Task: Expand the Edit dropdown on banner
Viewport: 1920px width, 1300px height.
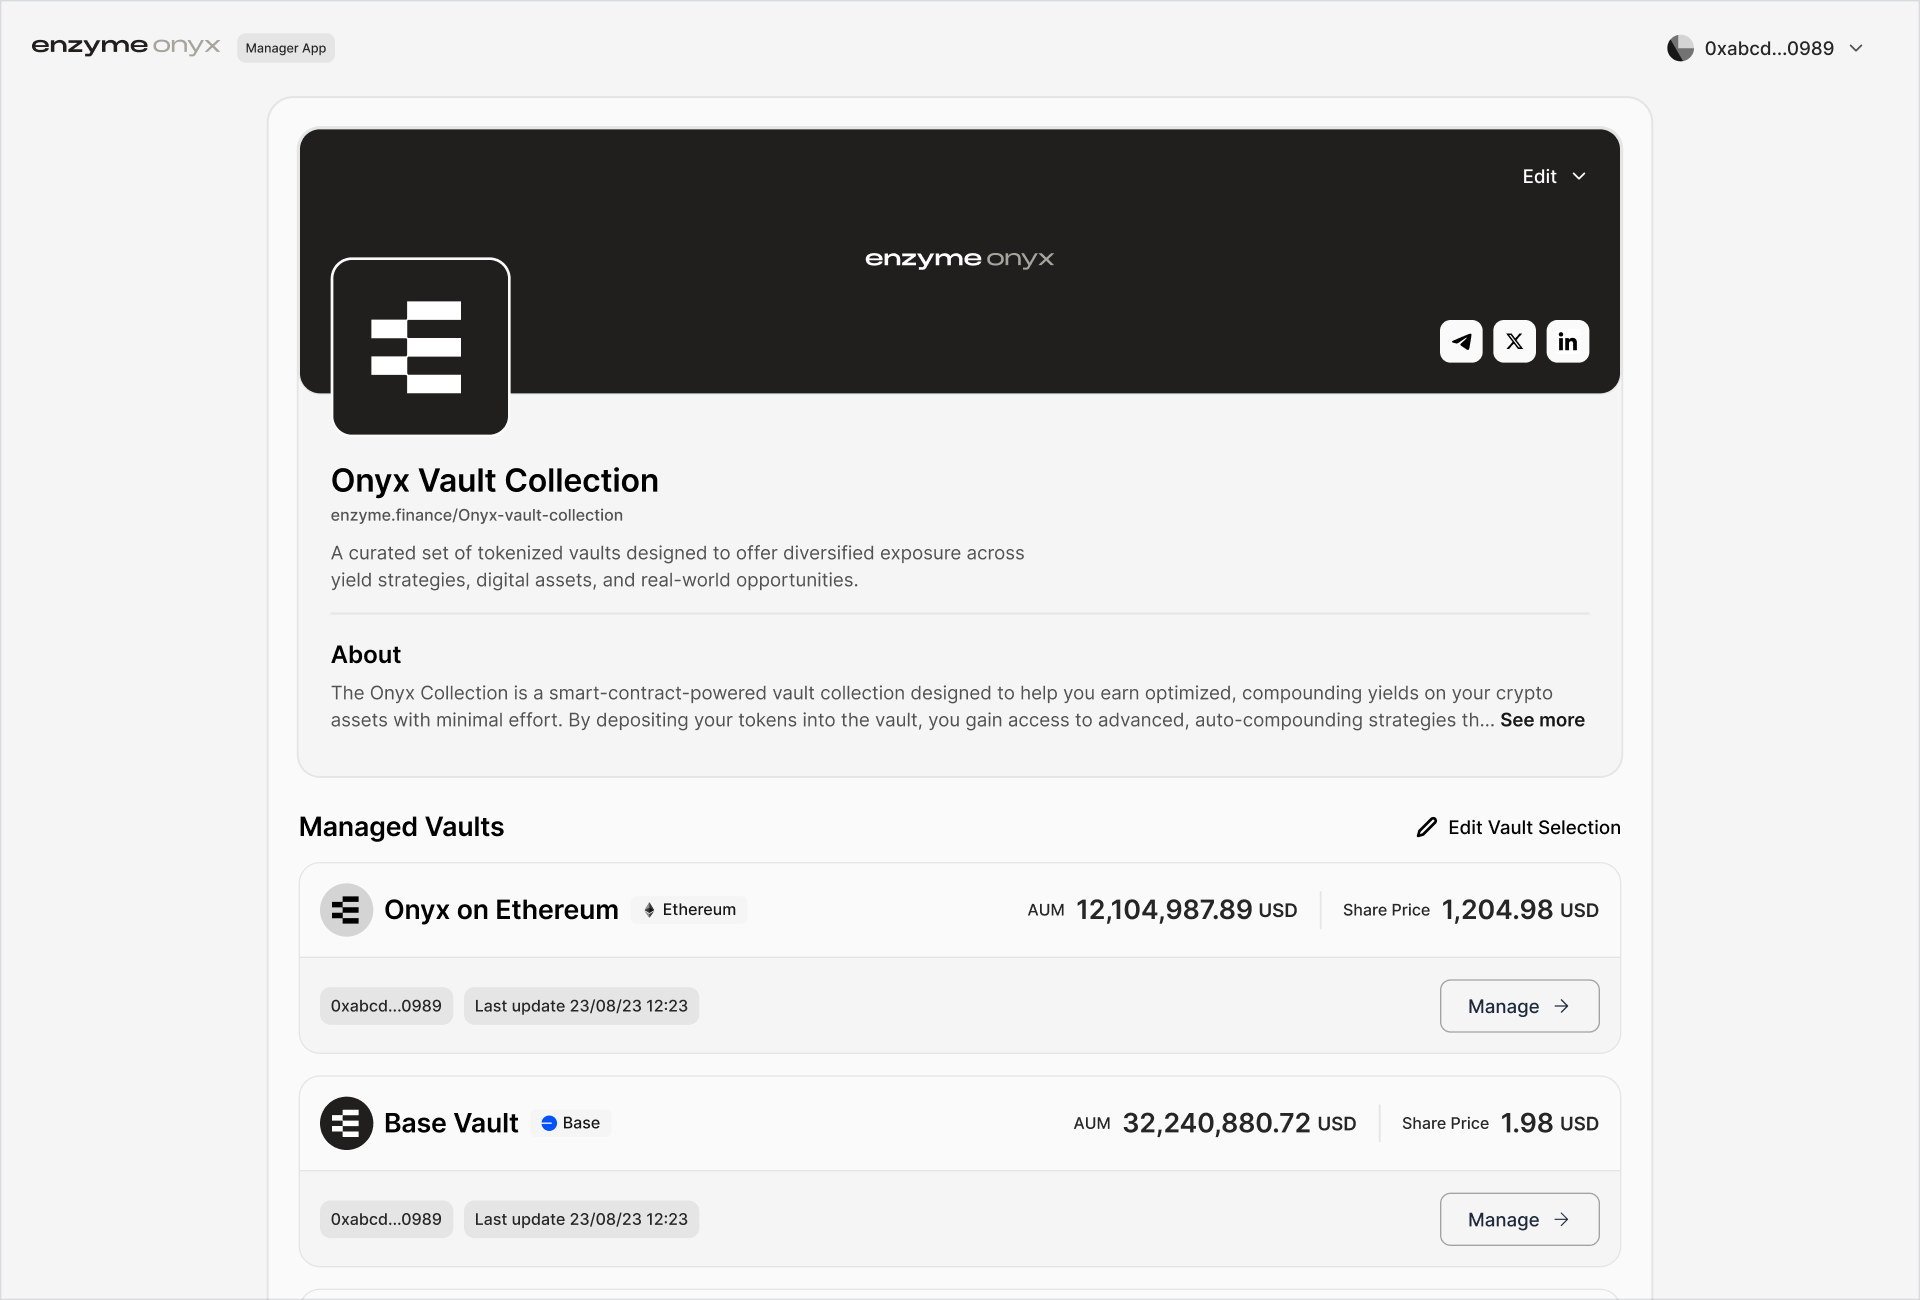Action: [1553, 176]
